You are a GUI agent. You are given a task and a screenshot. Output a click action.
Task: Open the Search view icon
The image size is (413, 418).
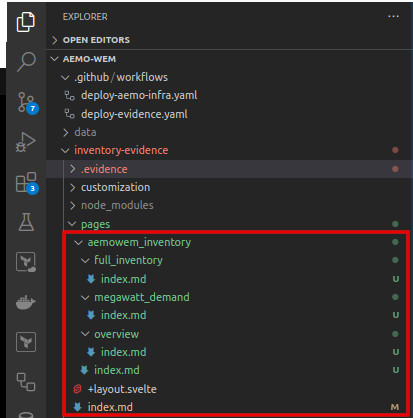(x=26, y=62)
